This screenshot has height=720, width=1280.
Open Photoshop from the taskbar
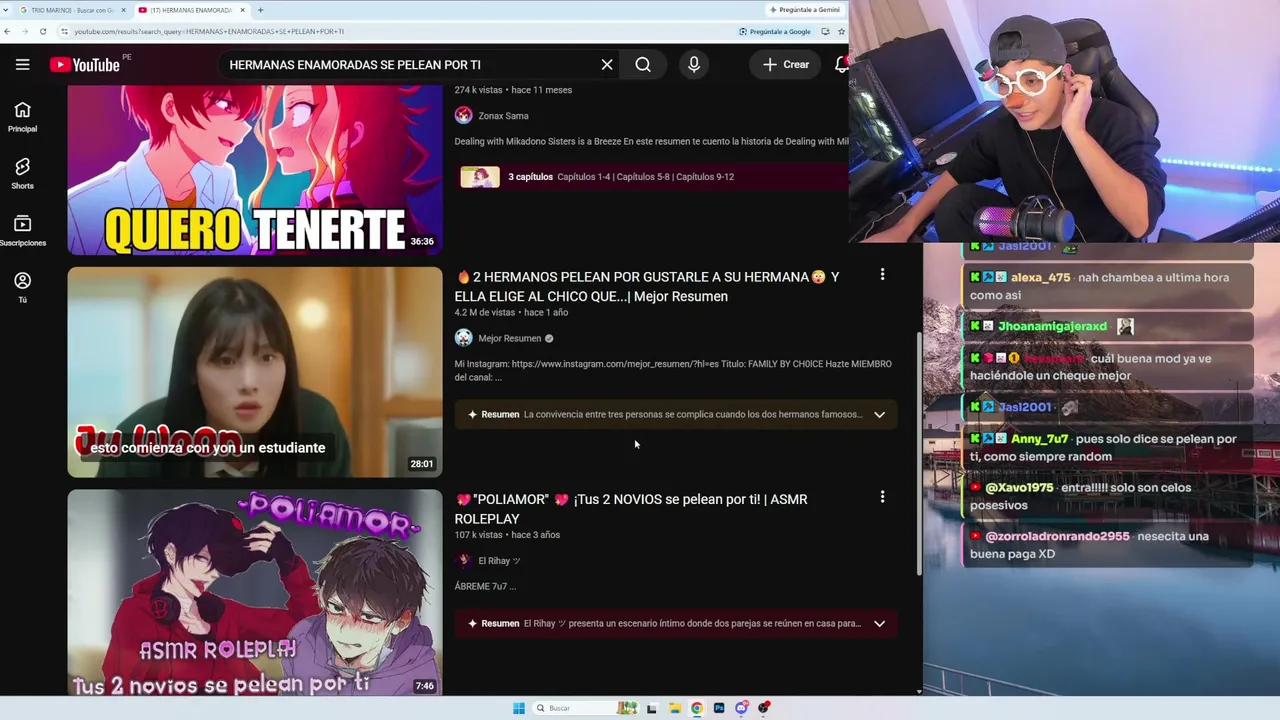[719, 708]
